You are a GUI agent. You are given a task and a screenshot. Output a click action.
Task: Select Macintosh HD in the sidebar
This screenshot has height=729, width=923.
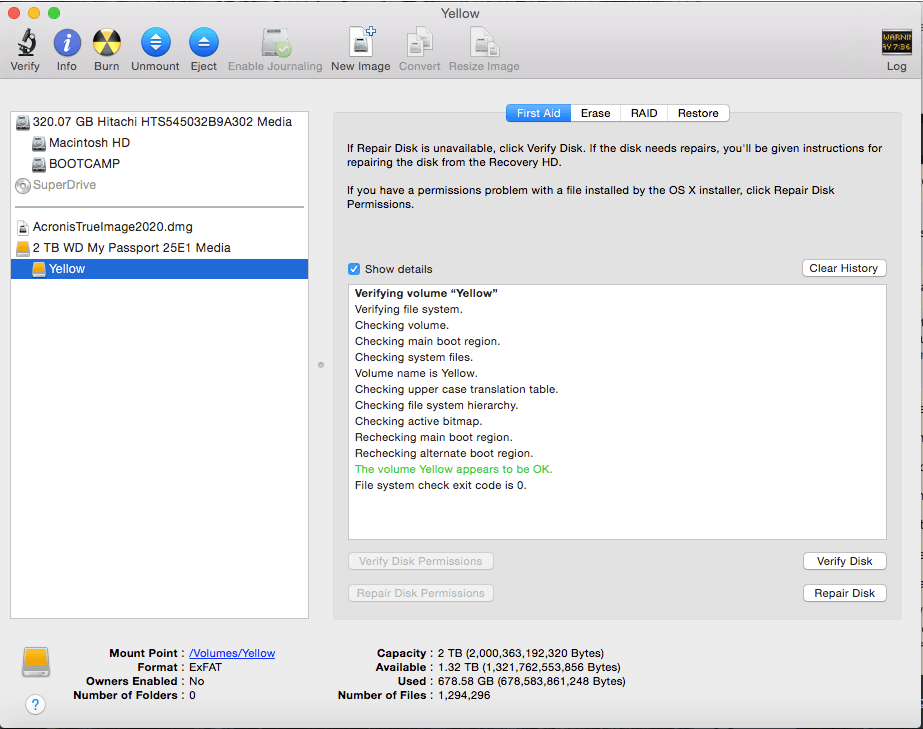point(91,142)
